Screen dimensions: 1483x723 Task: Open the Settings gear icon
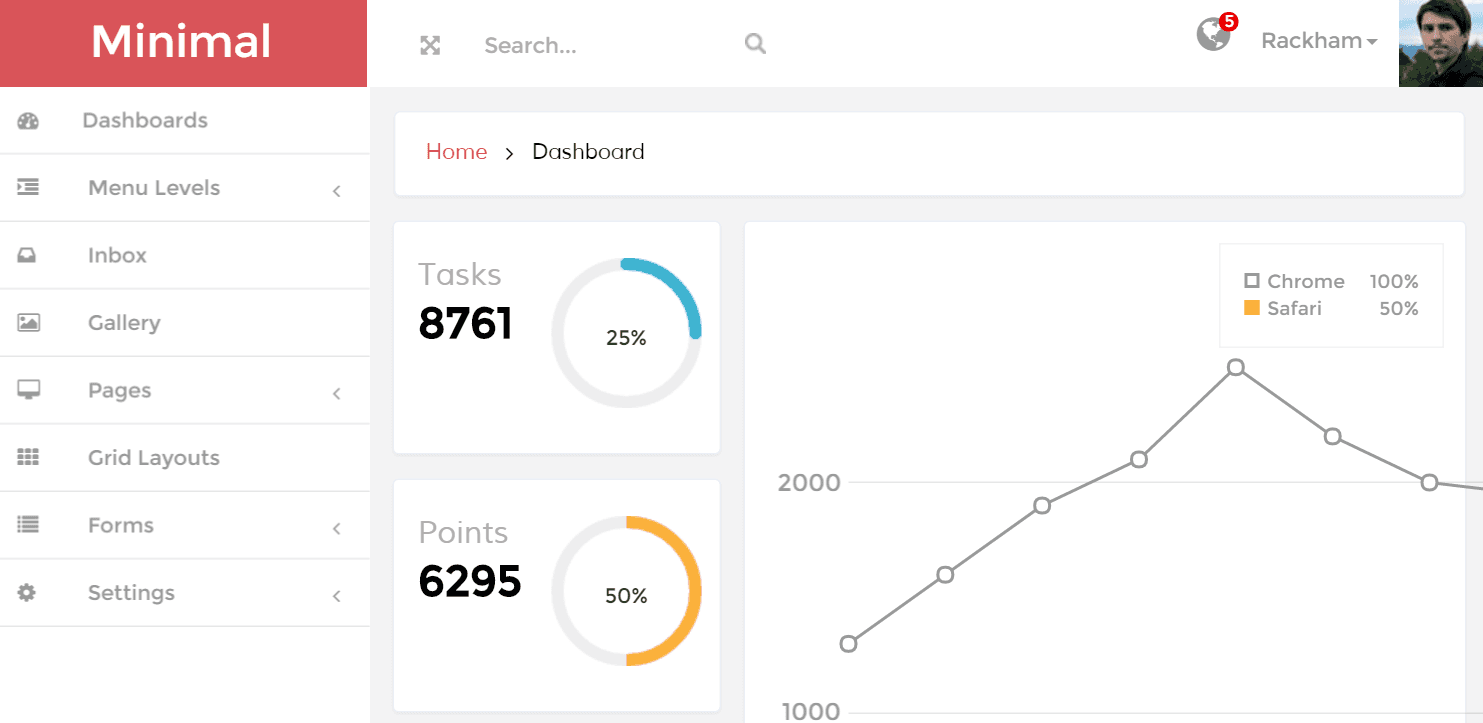[25, 592]
